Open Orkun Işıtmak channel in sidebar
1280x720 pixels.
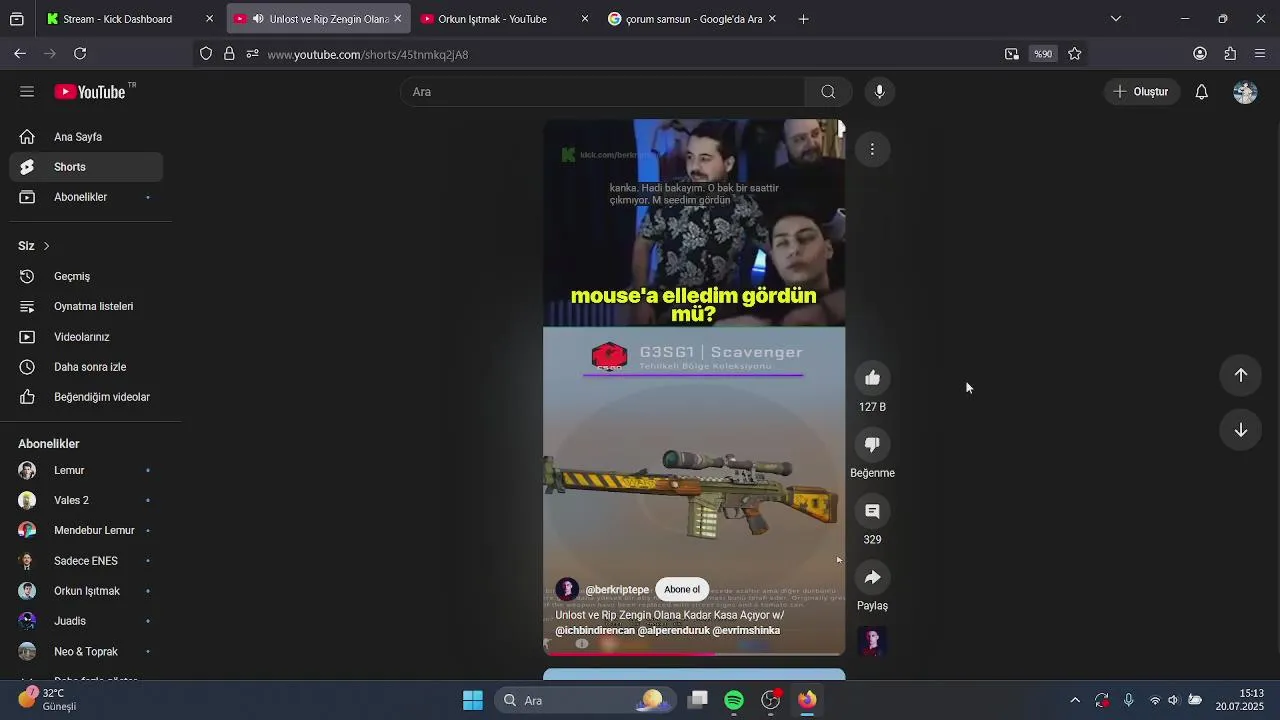(x=86, y=591)
